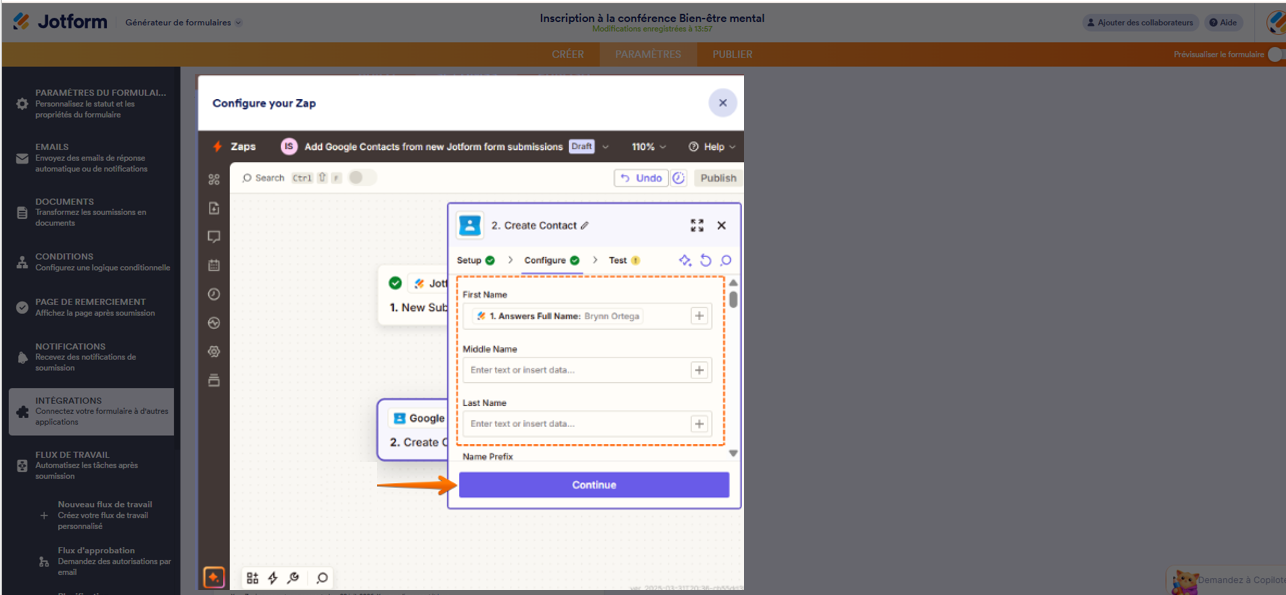Click scrollbar up arrow in Configure panel
This screenshot has width=1286, height=595.
(733, 283)
